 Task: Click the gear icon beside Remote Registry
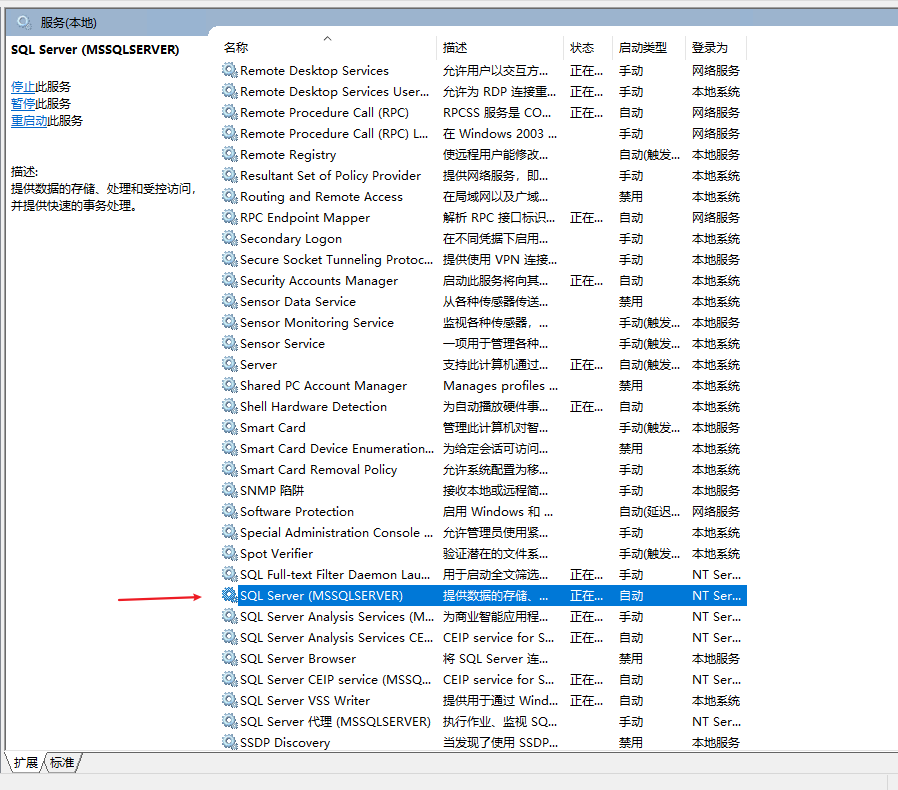(230, 154)
